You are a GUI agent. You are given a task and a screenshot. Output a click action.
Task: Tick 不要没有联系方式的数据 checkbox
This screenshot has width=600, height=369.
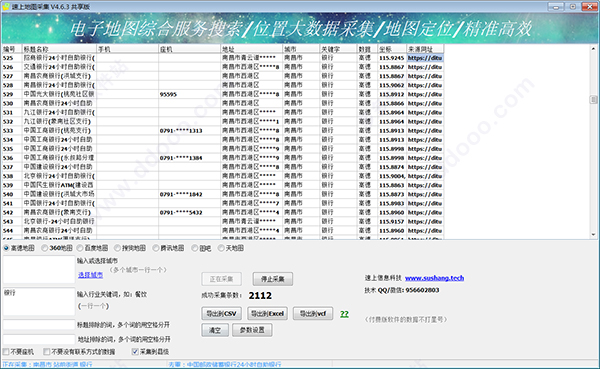[x=79, y=351]
